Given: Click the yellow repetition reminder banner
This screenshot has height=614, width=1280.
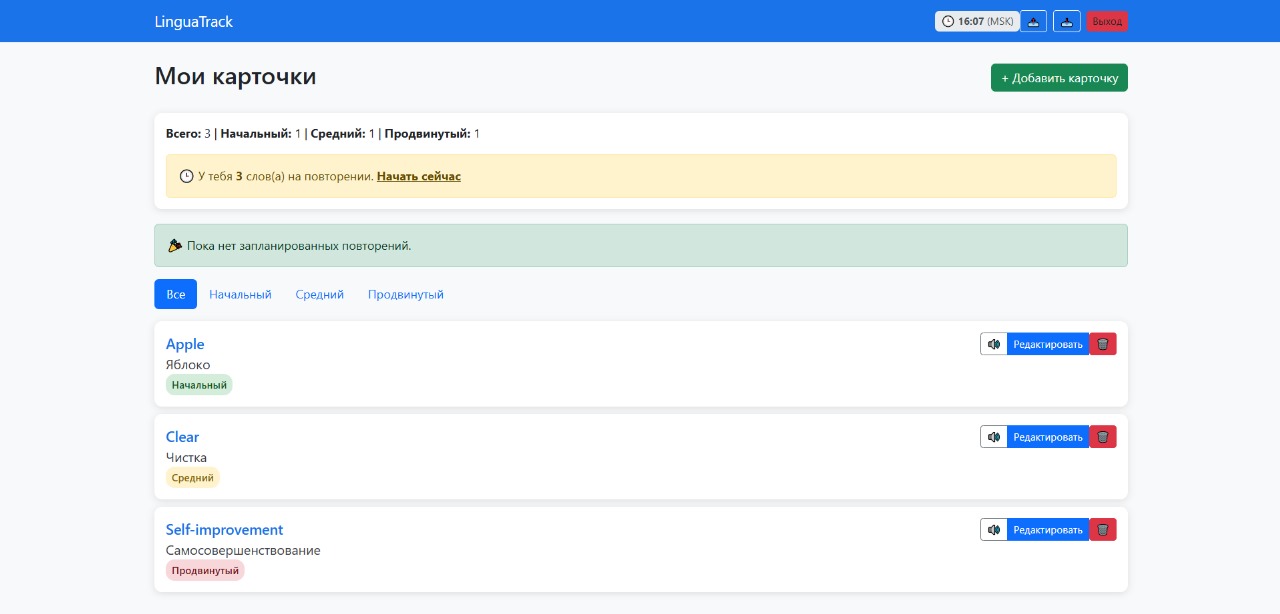Looking at the screenshot, I should [x=640, y=175].
